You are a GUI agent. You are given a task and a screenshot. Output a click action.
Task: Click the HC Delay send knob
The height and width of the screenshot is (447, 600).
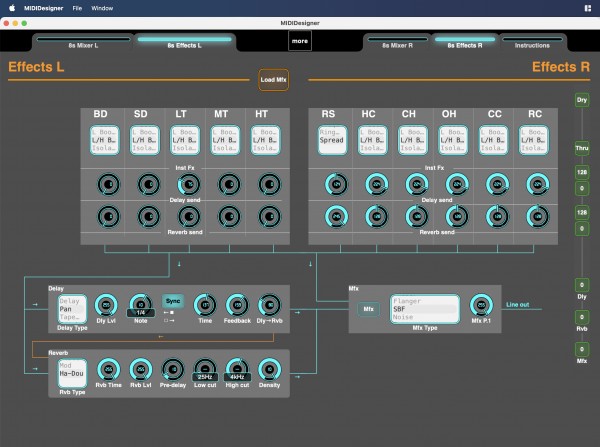point(377,184)
